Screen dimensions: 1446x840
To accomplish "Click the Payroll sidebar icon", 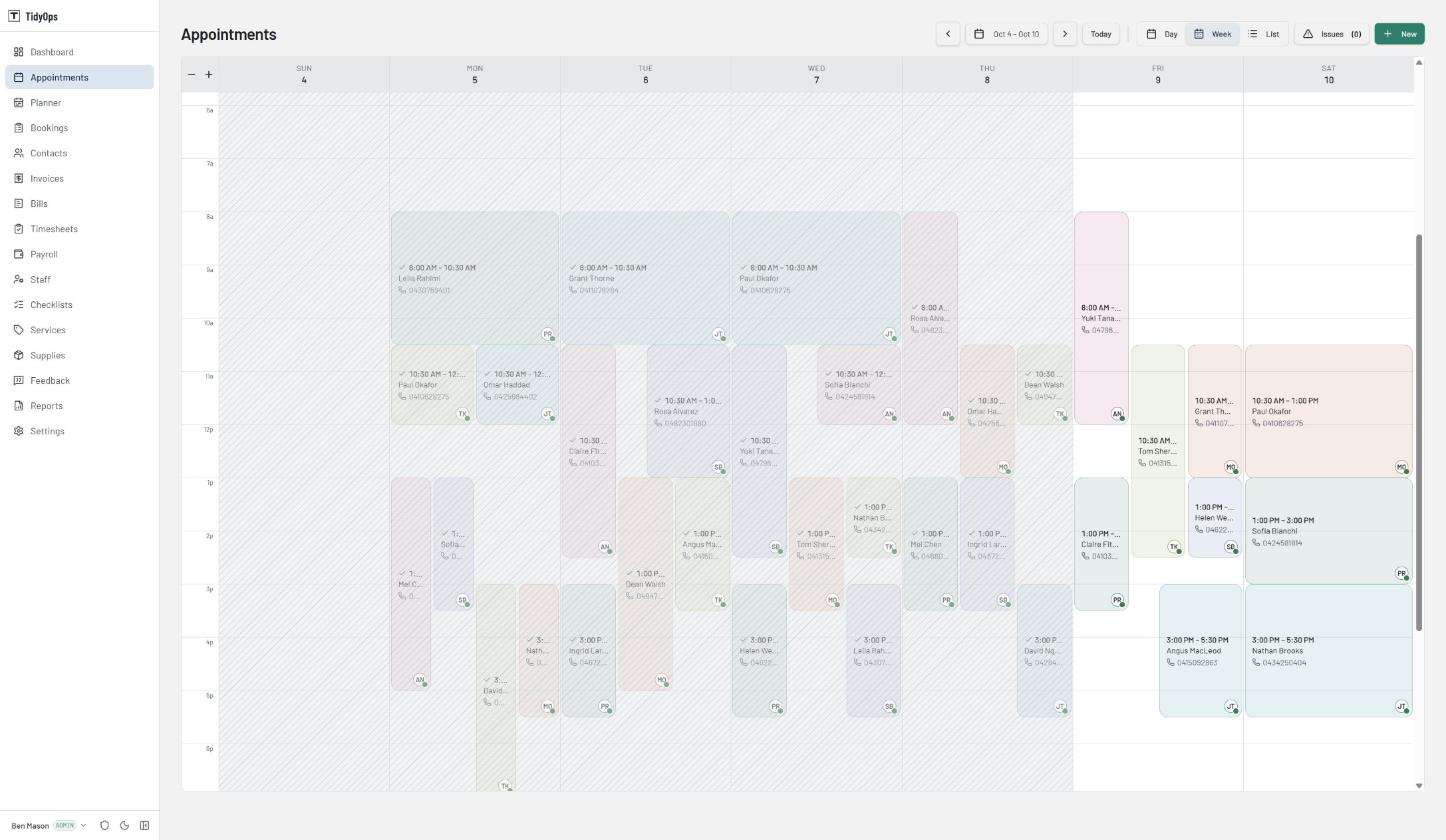I will [19, 254].
